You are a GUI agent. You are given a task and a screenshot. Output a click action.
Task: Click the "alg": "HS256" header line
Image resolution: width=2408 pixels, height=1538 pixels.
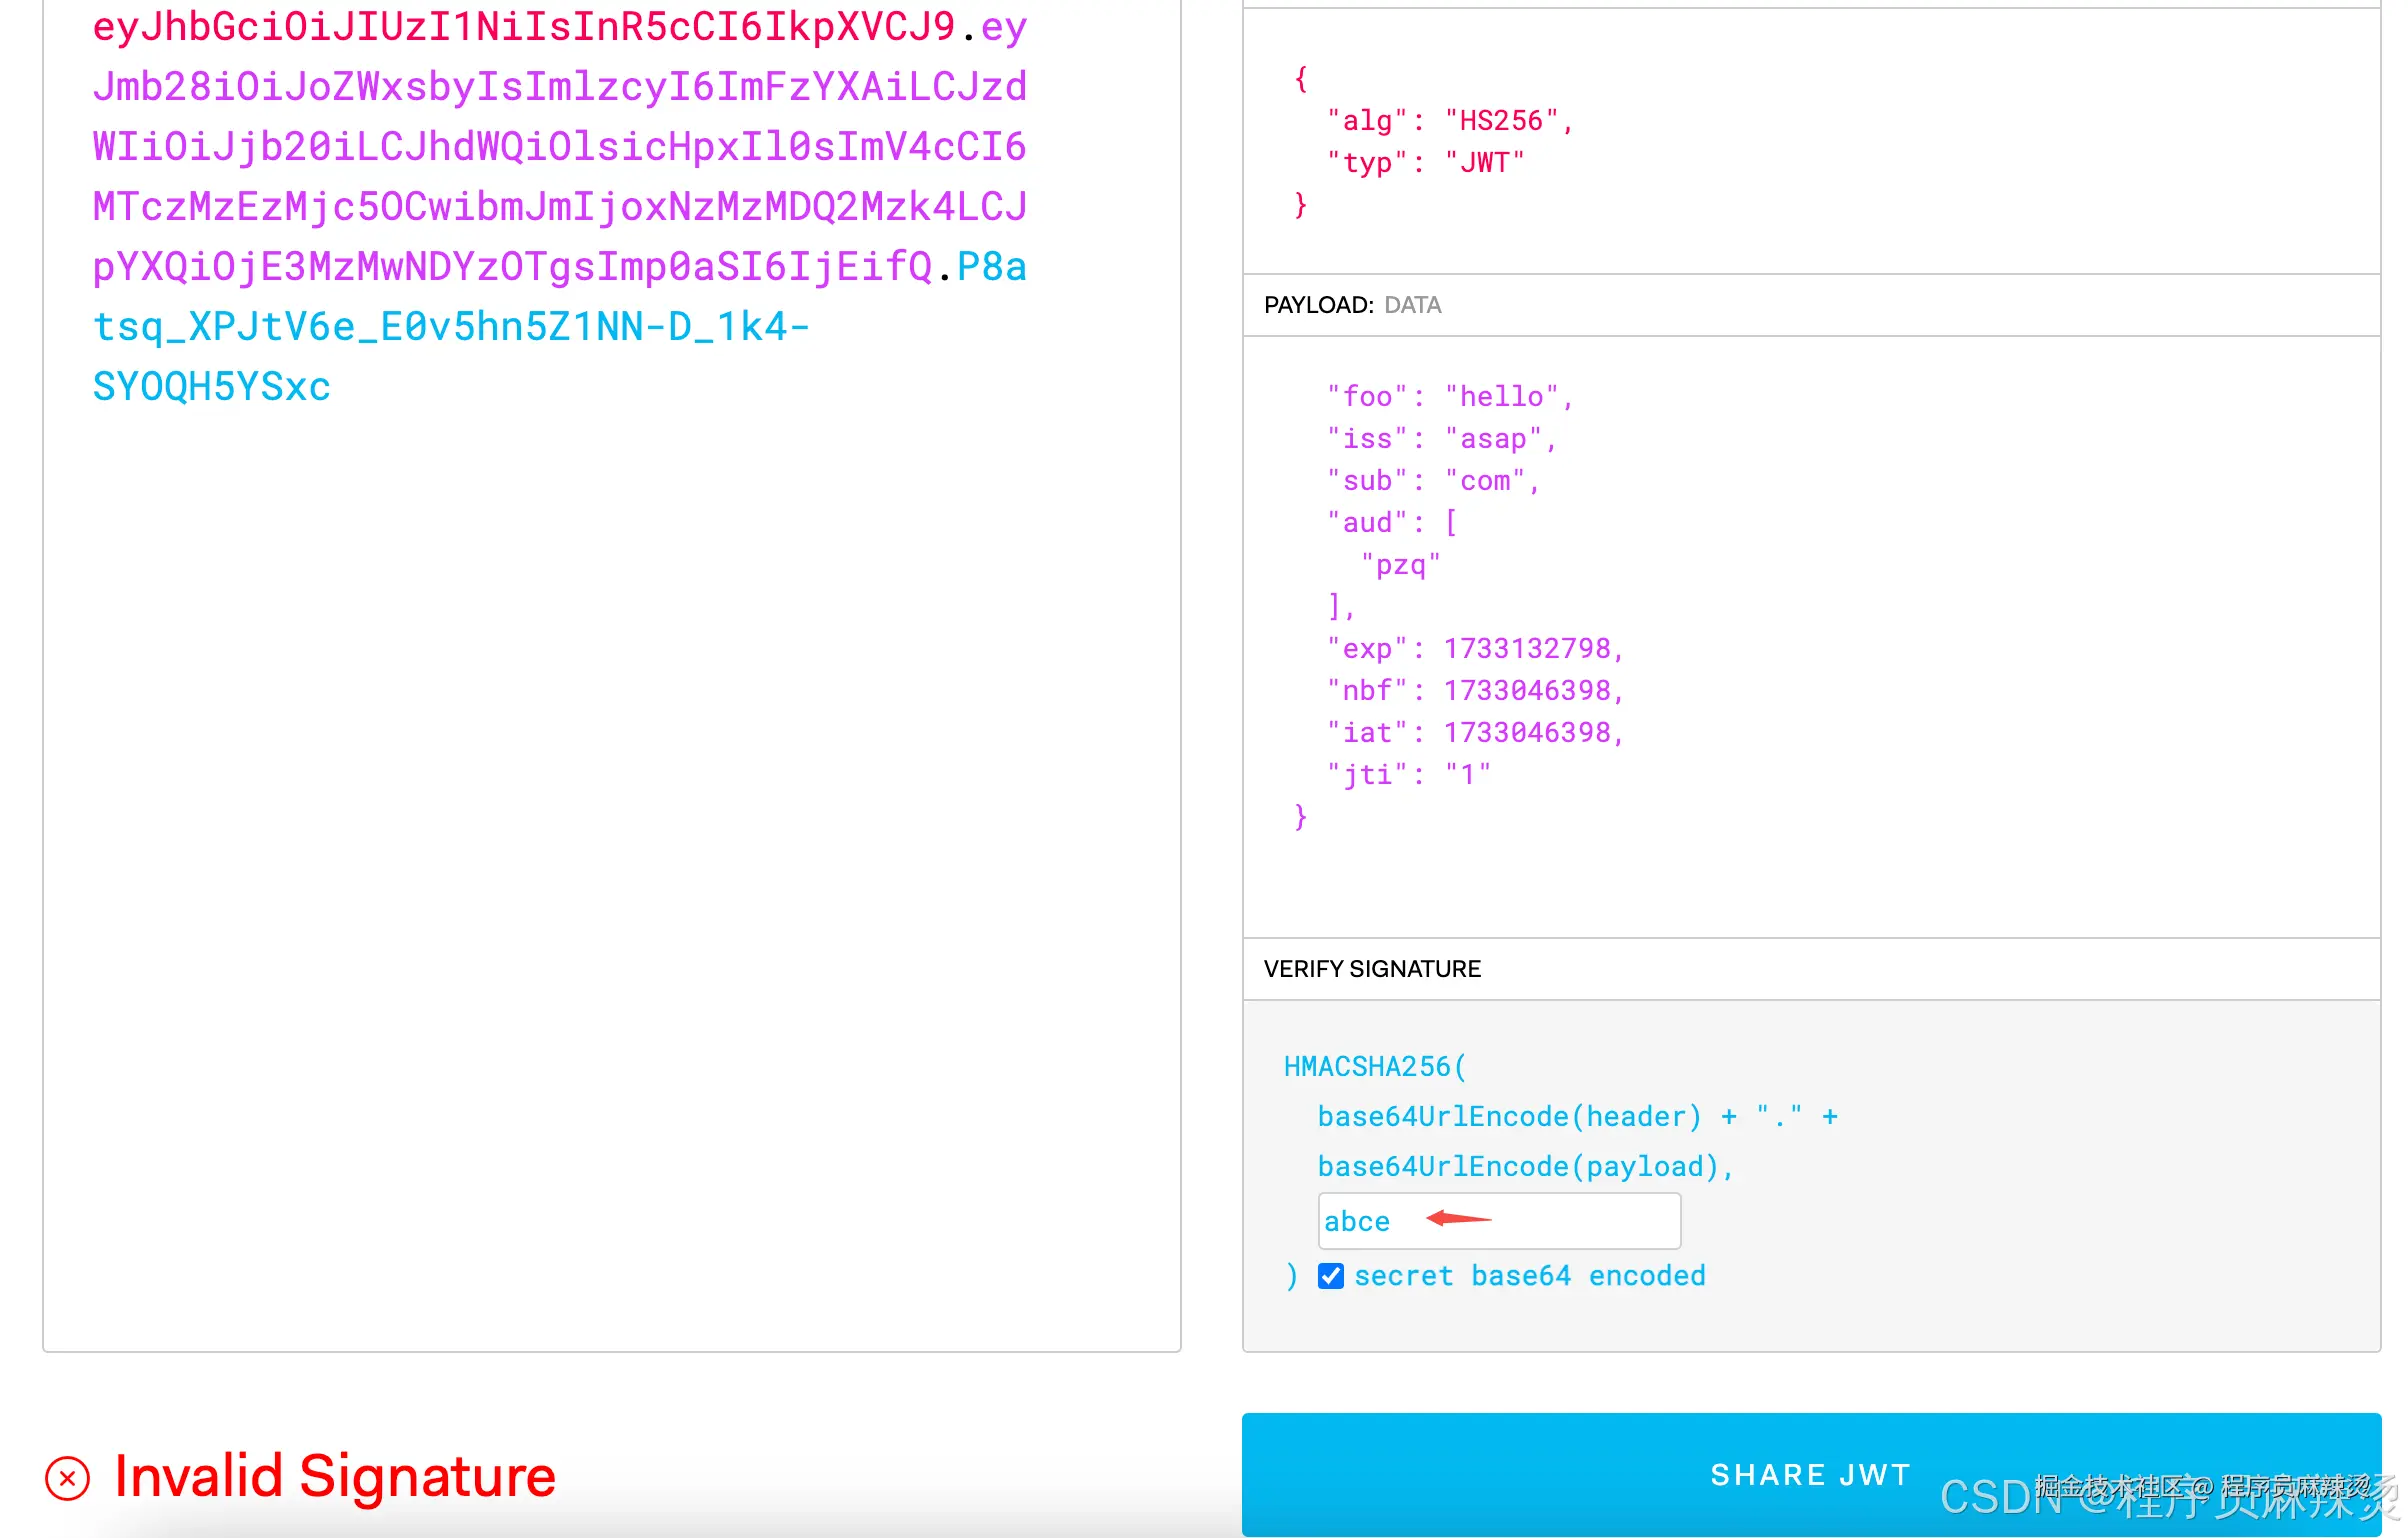click(x=1449, y=121)
